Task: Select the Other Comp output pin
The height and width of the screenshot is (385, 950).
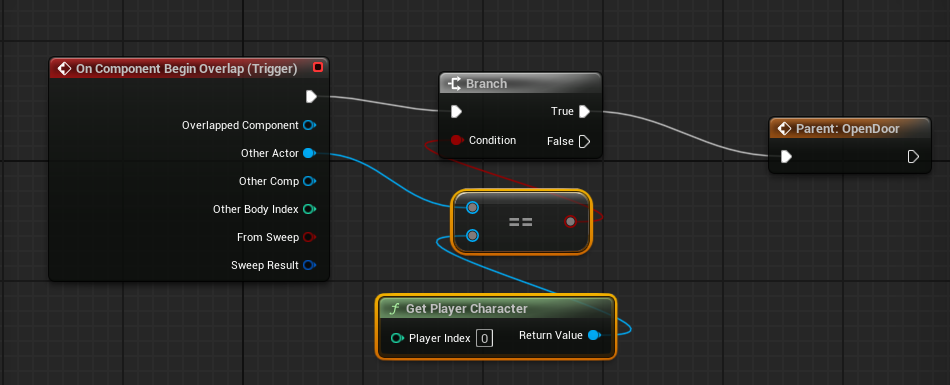Action: 309,181
